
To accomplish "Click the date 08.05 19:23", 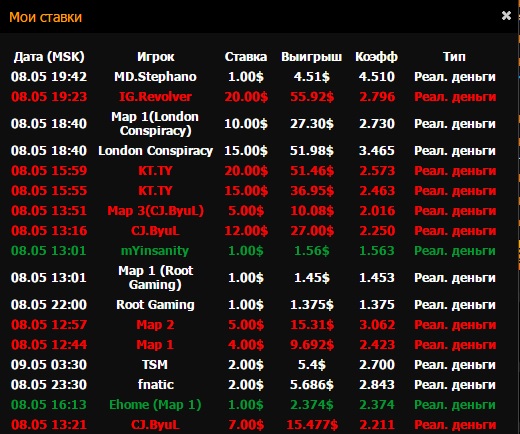I will coord(49,97).
